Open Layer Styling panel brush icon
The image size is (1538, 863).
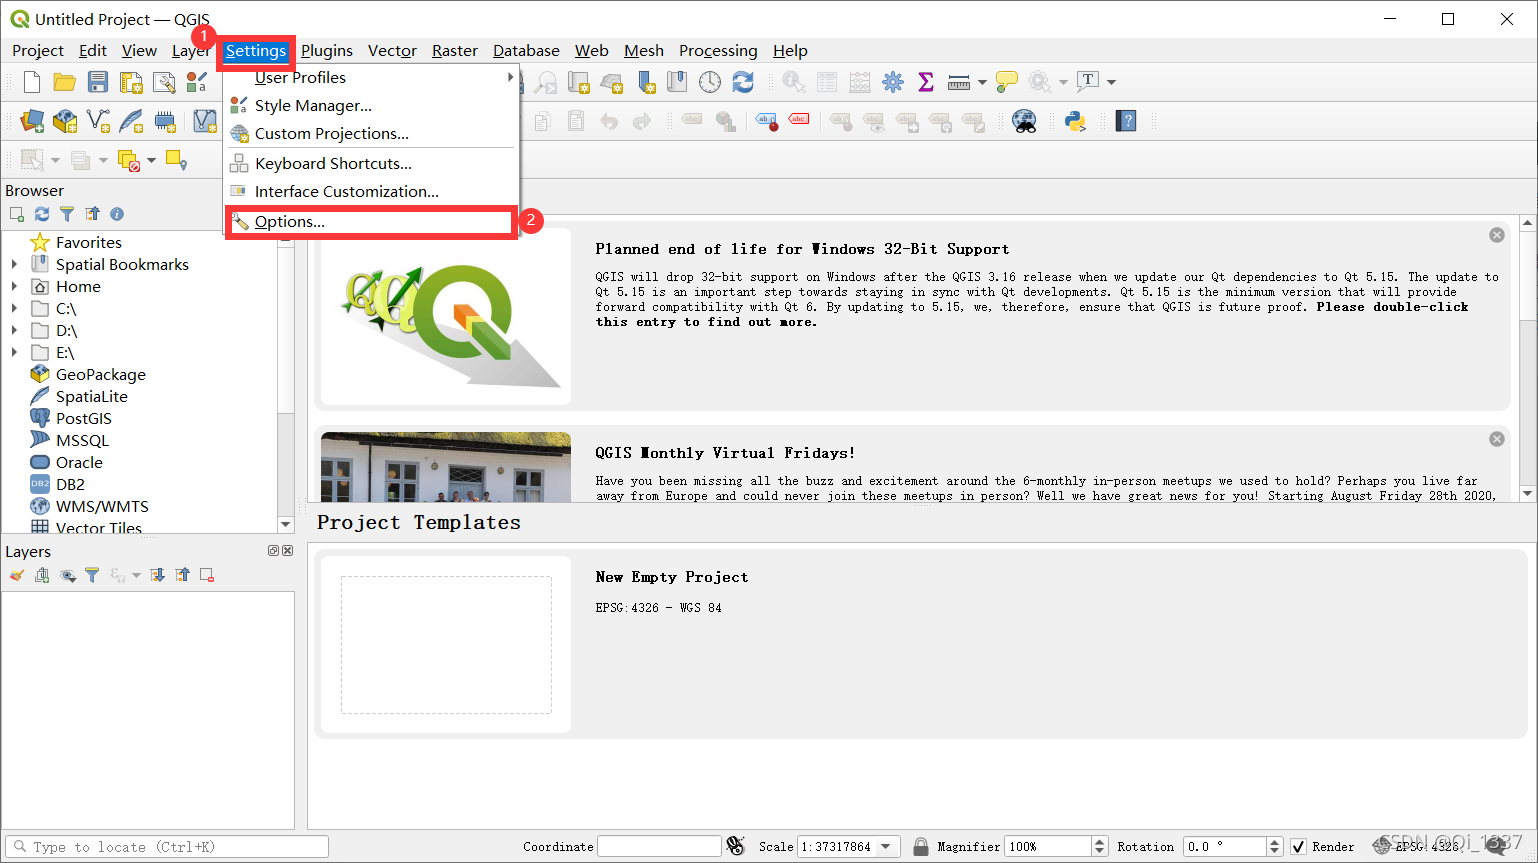pos(17,575)
